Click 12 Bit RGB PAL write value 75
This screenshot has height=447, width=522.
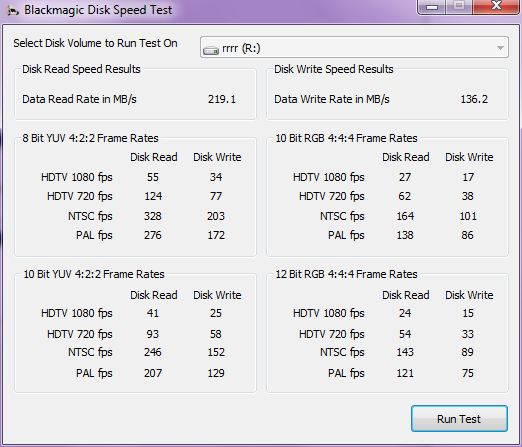click(468, 373)
